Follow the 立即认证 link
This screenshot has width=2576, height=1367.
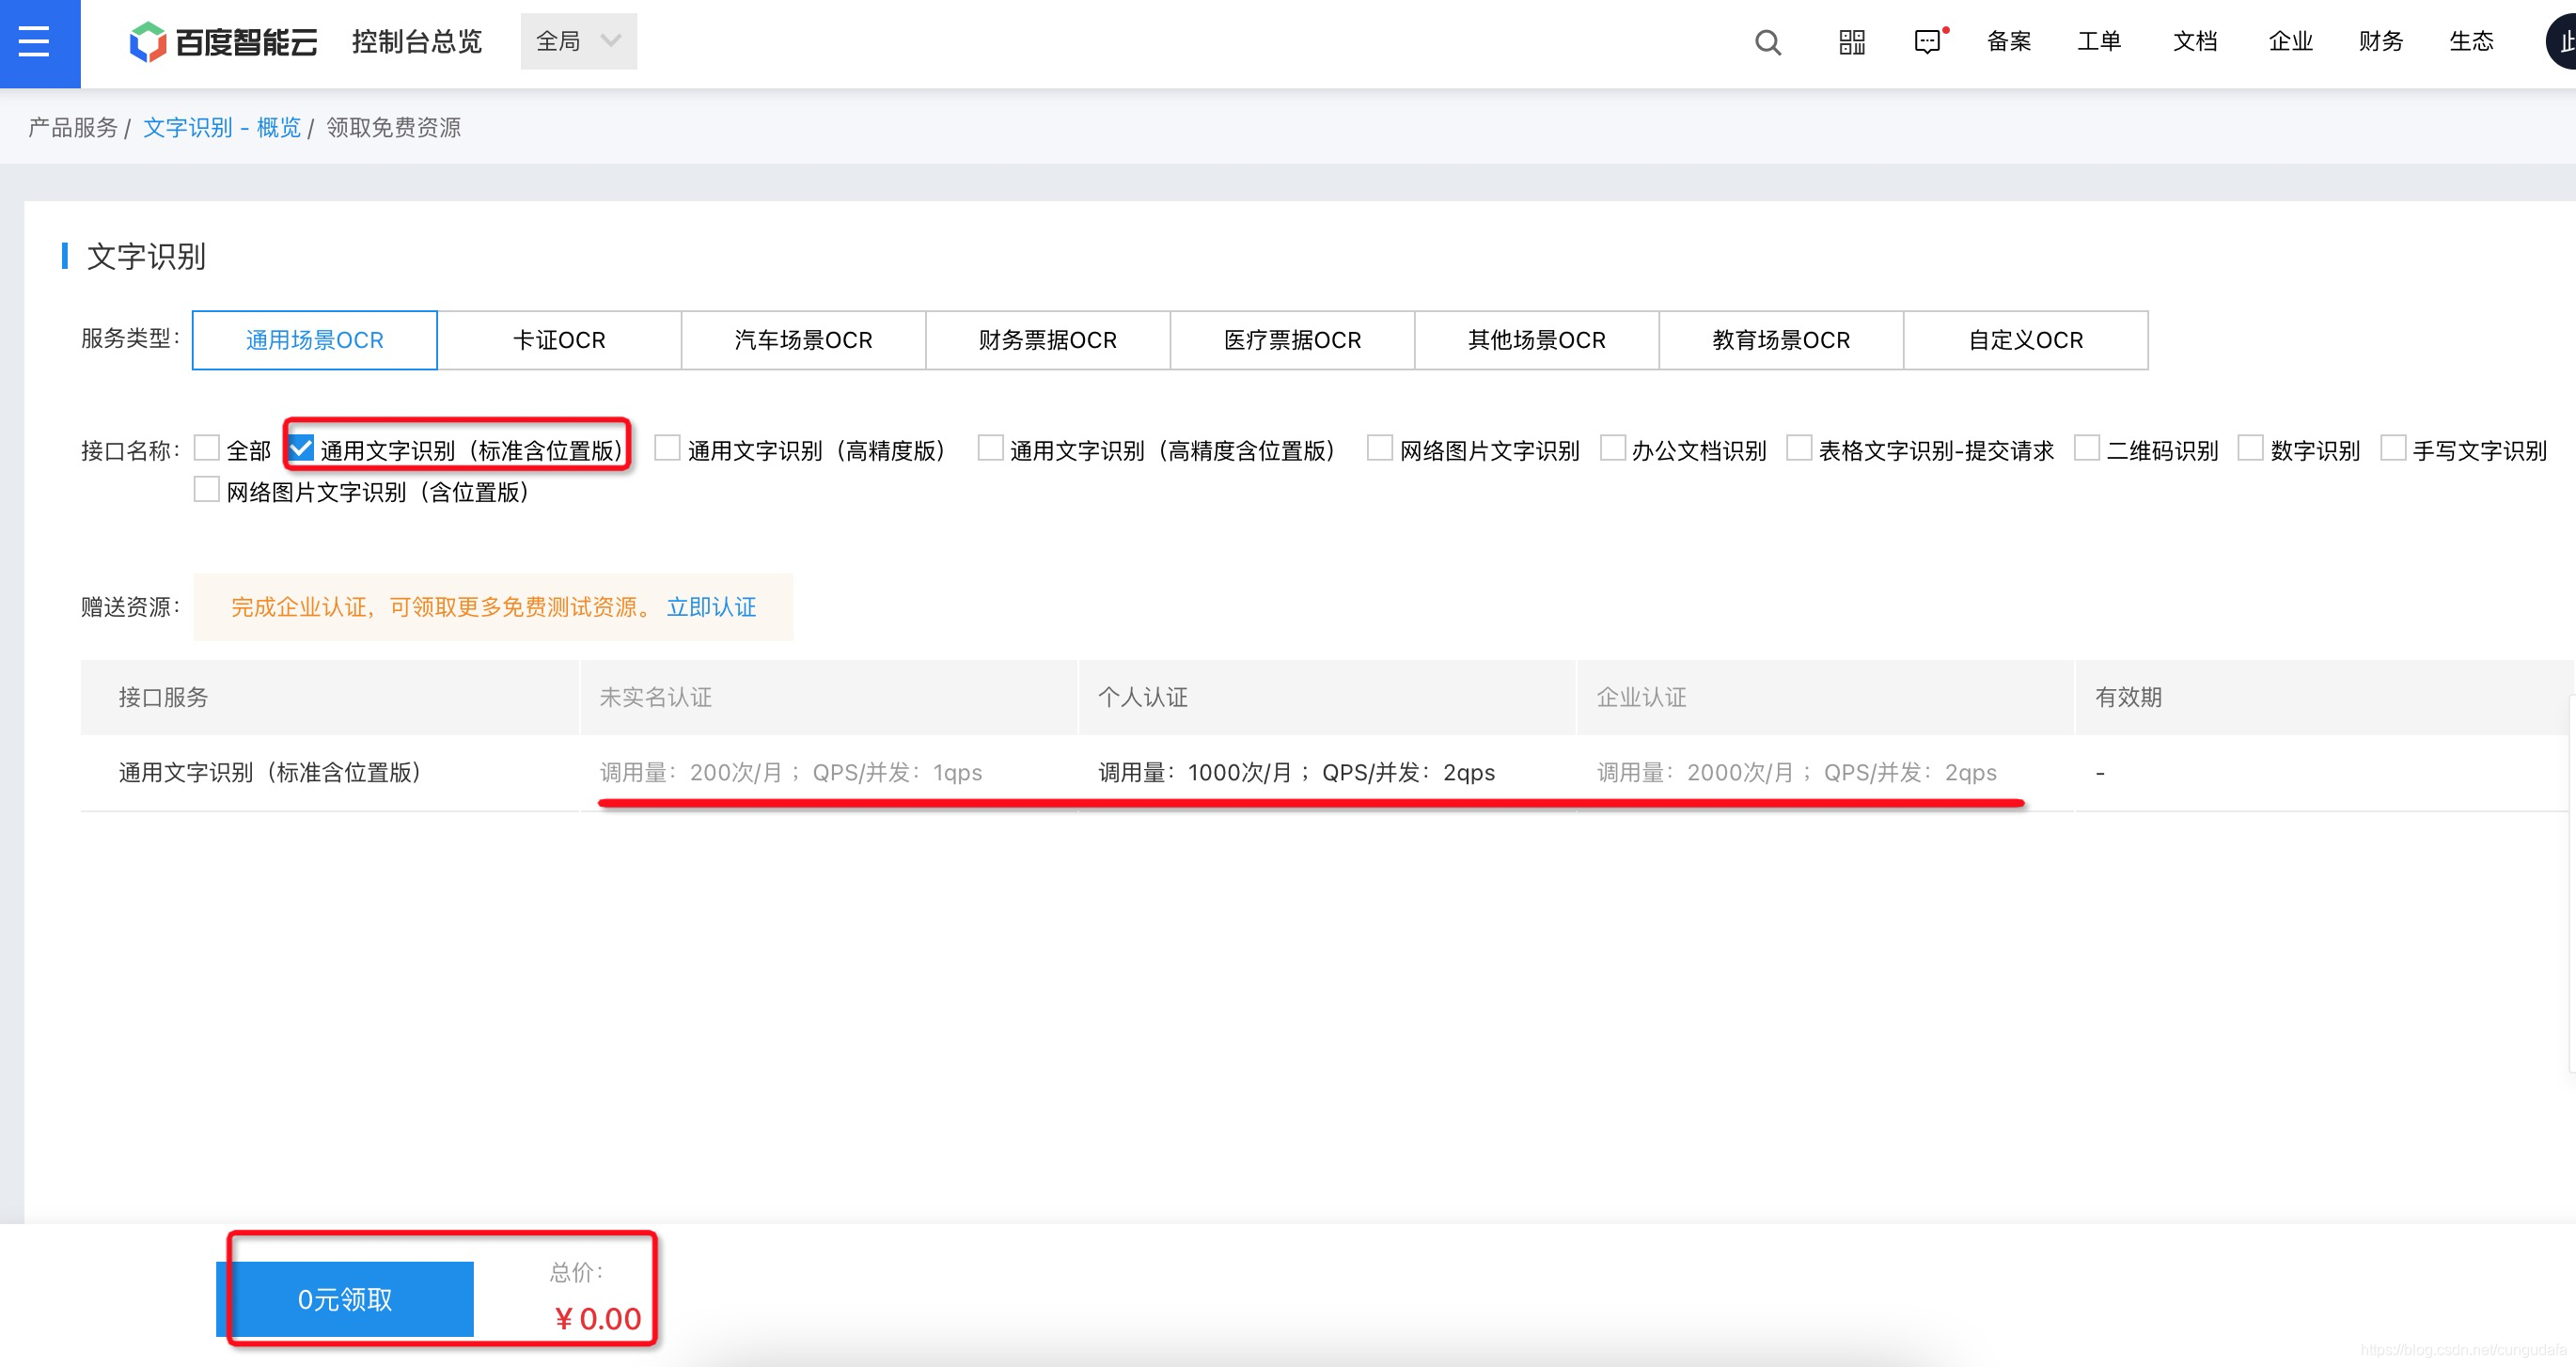[x=711, y=607]
